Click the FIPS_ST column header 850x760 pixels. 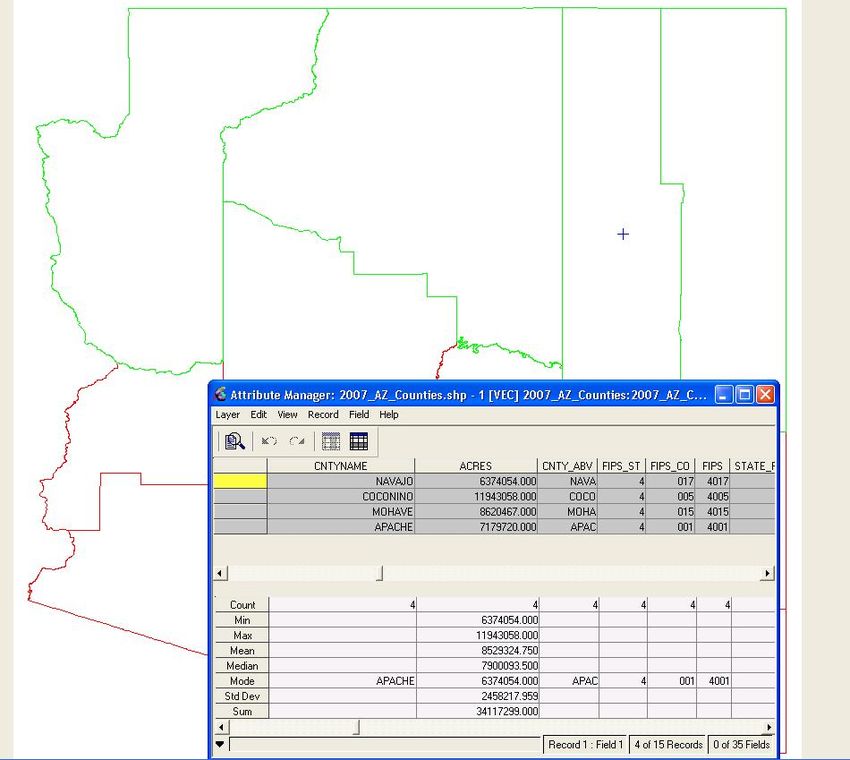pos(621,466)
